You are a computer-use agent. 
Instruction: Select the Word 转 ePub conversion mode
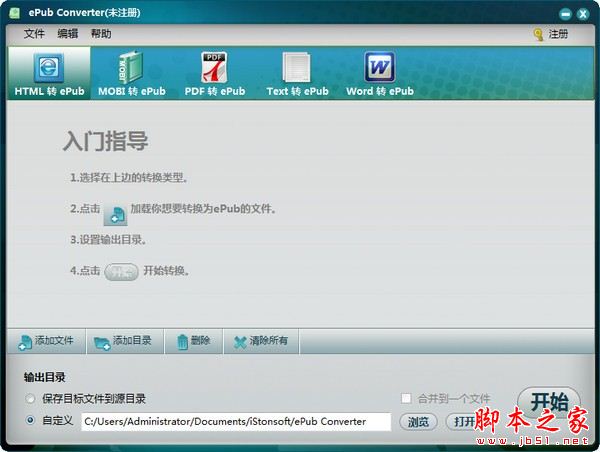pos(380,73)
